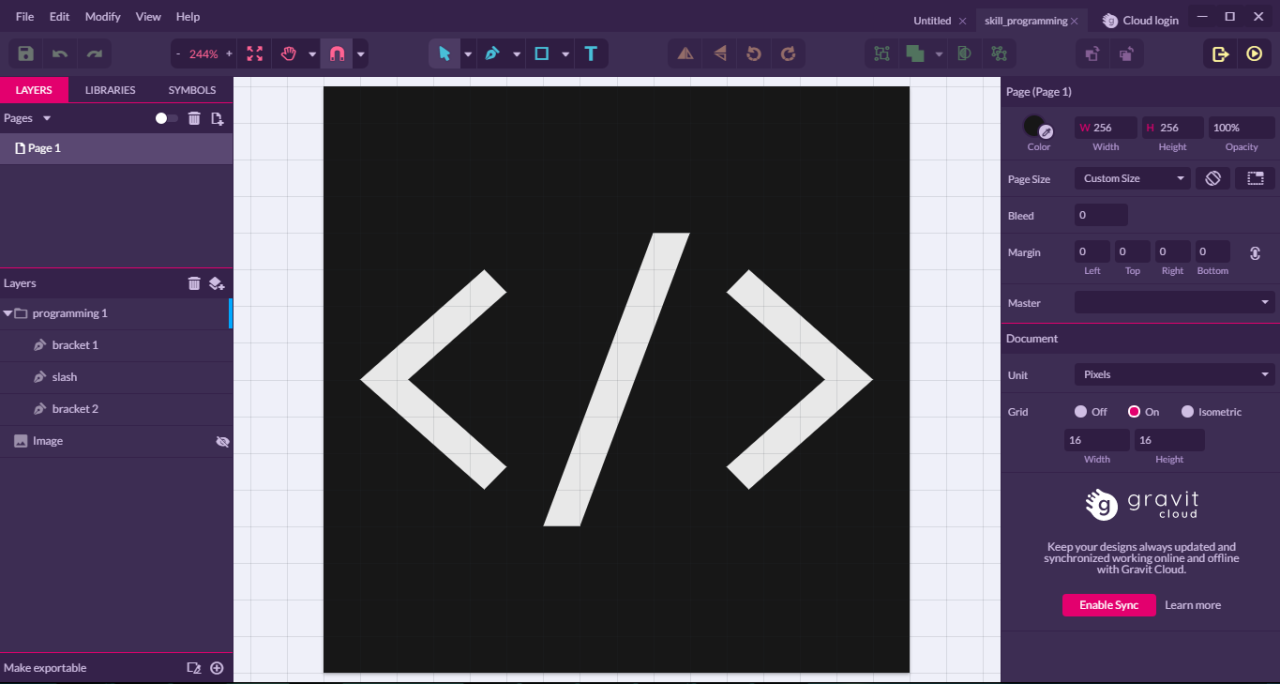Viewport: 1280px width, 684px height.
Task: Show the hidden Image layer
Action: pyautogui.click(x=222, y=440)
